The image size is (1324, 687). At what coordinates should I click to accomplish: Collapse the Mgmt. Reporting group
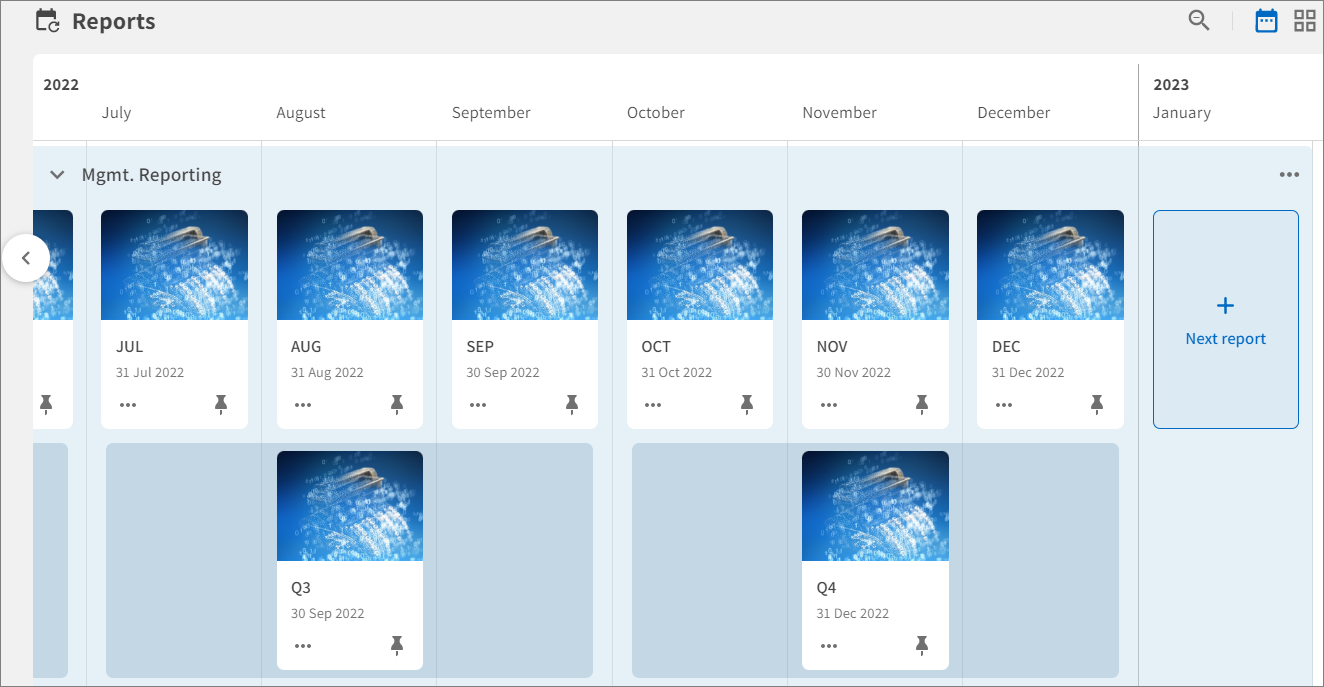pyautogui.click(x=57, y=175)
